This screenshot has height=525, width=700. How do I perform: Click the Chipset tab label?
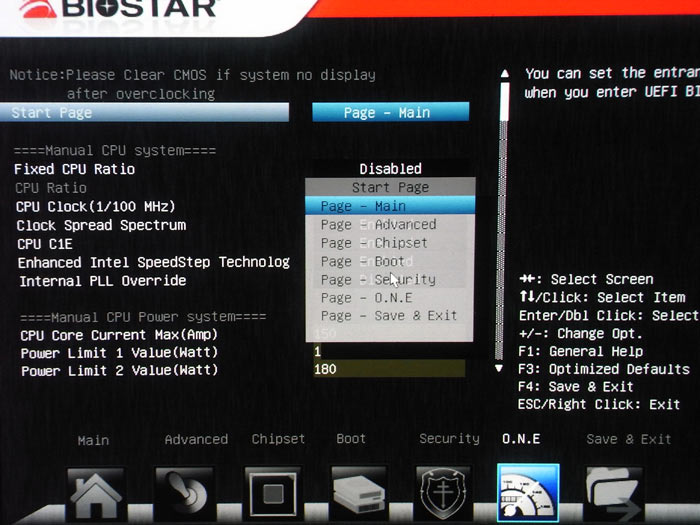(278, 439)
